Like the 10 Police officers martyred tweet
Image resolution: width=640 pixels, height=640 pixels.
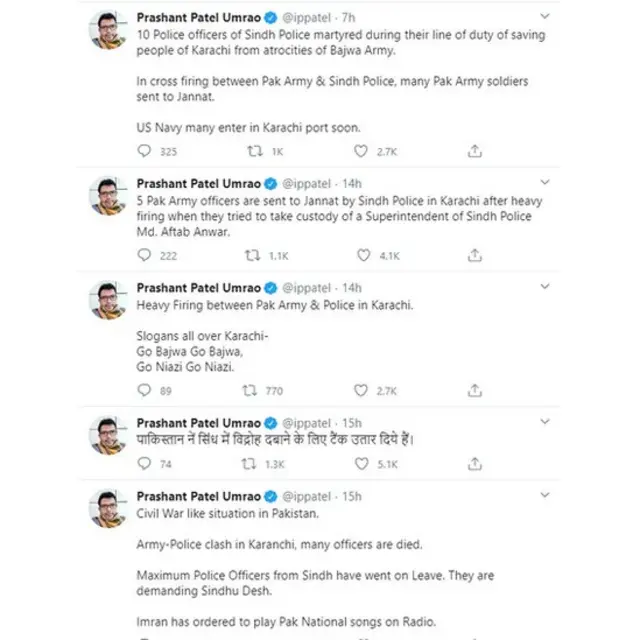(x=361, y=151)
